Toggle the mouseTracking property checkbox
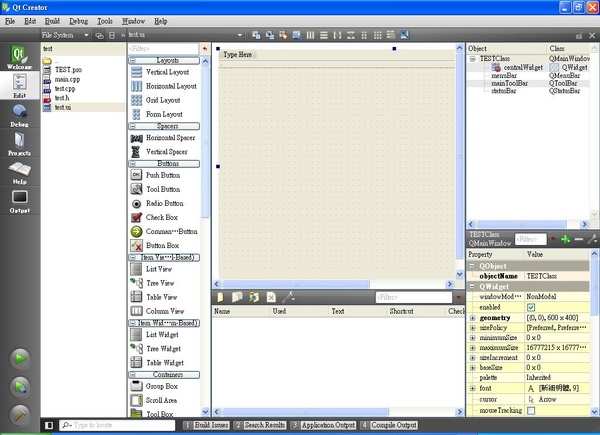Screen dimensions: 600x435 tap(531, 411)
